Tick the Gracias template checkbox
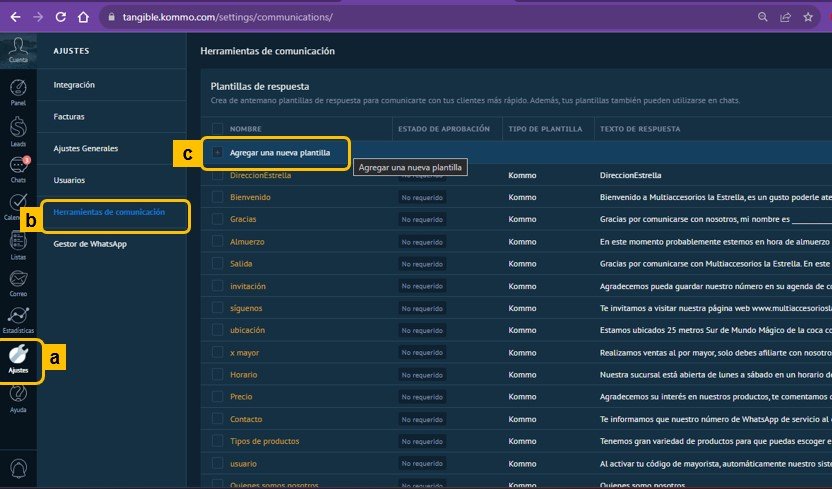 point(218,219)
